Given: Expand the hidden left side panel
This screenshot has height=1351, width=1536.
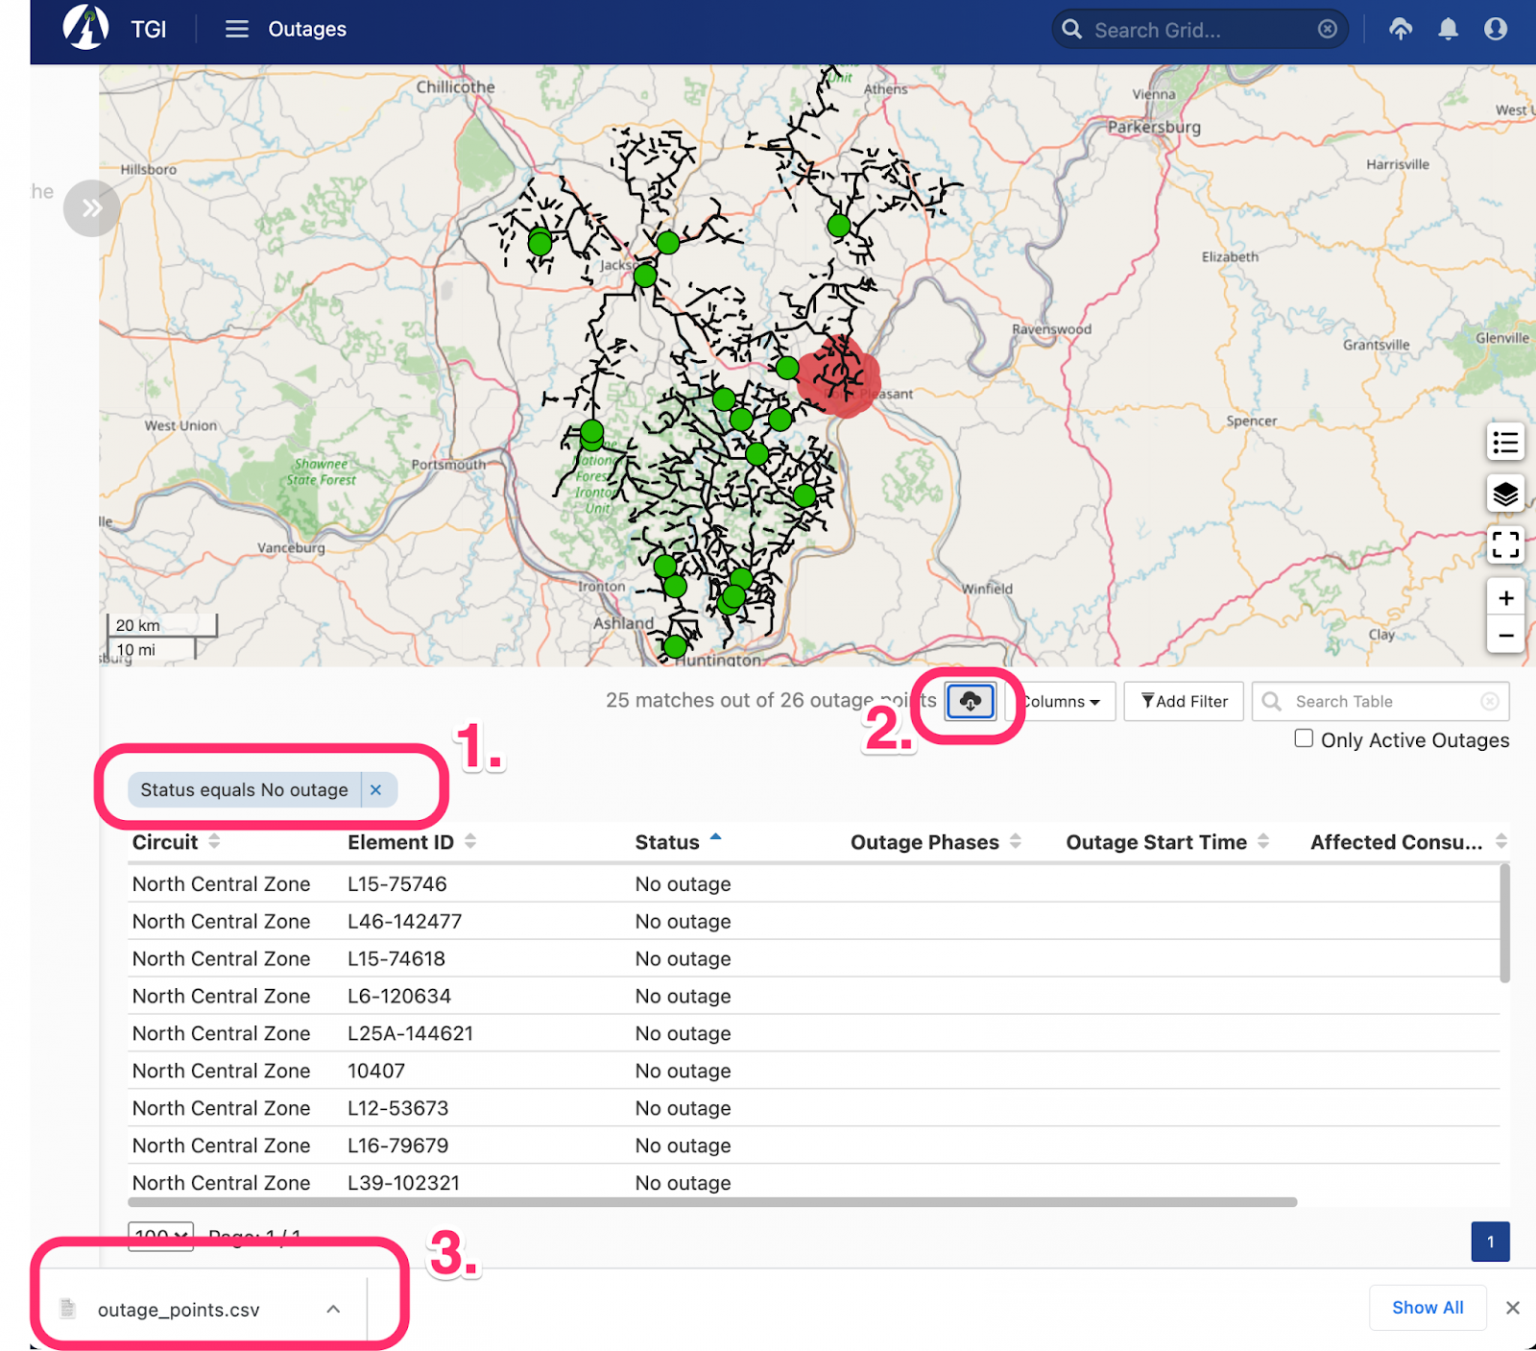Looking at the screenshot, I should pyautogui.click(x=91, y=208).
